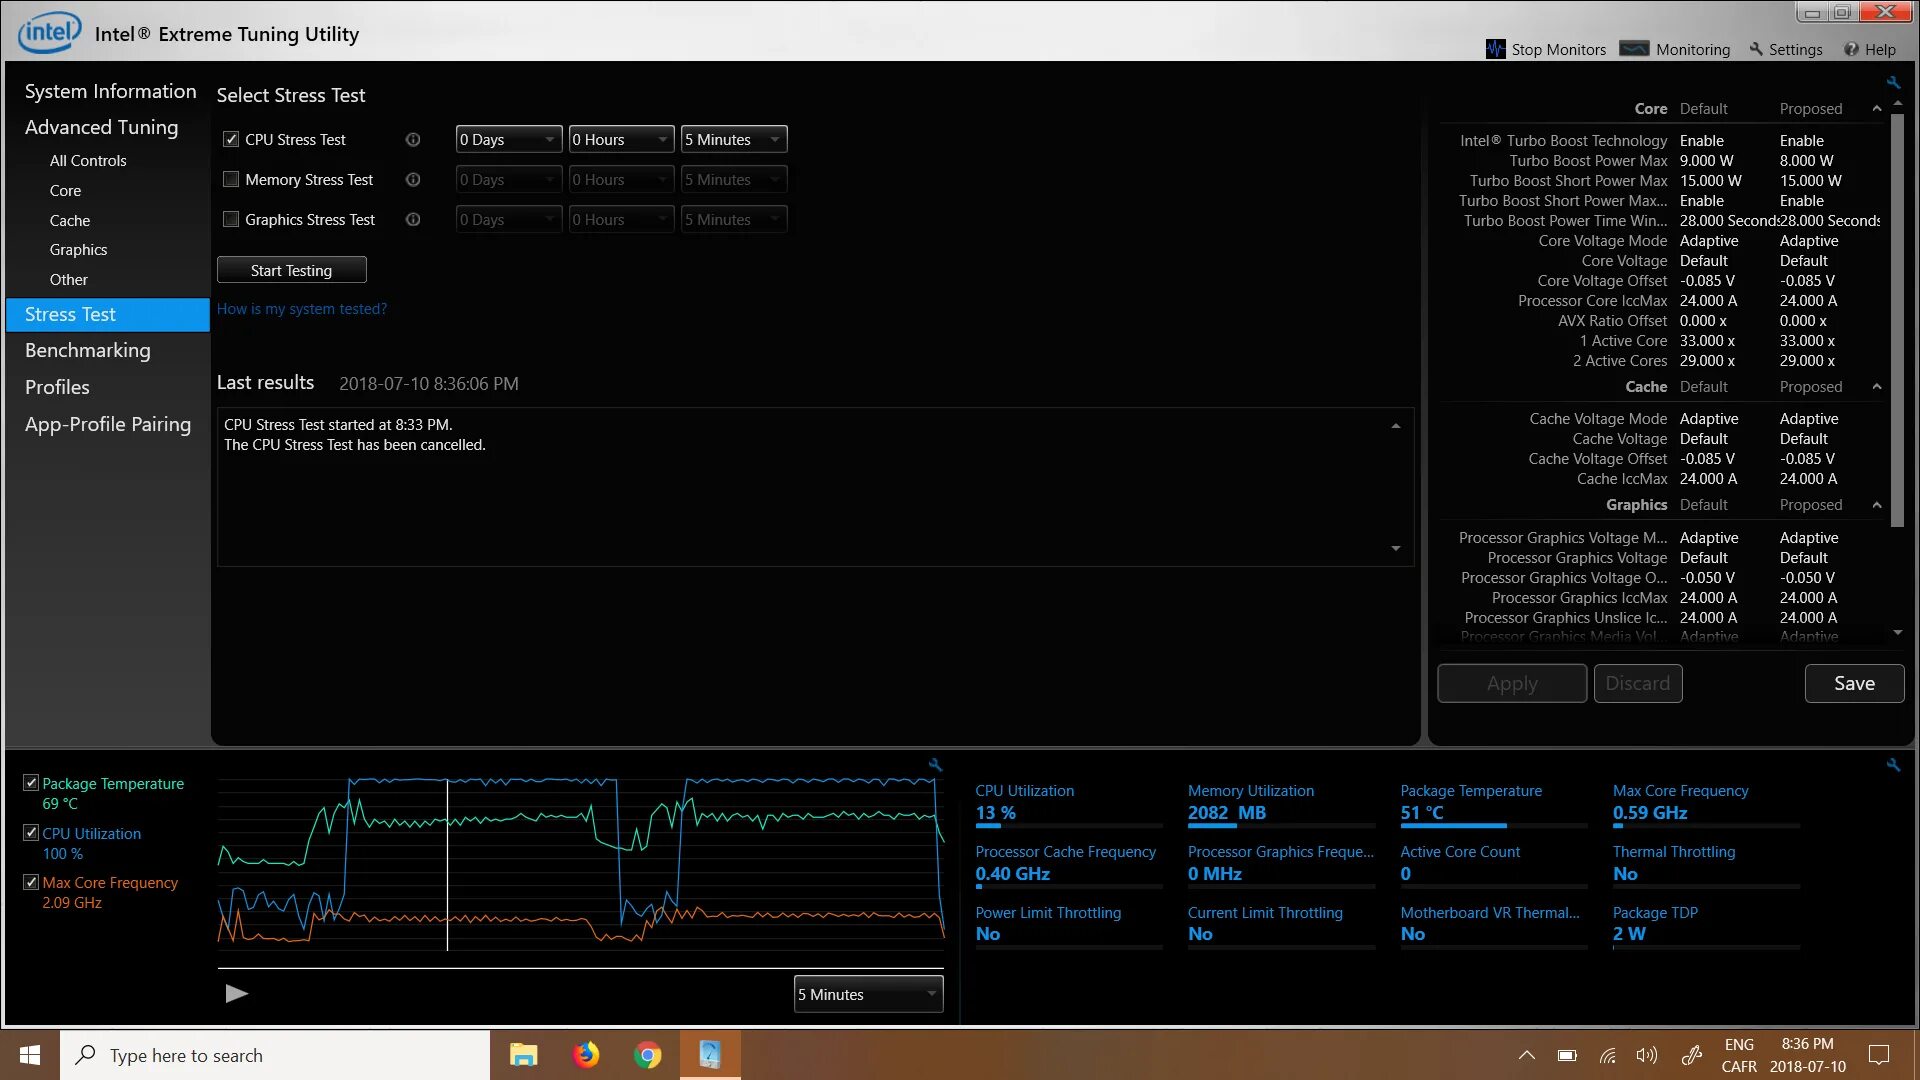The width and height of the screenshot is (1920, 1080).
Task: Click the Help question mark icon
Action: (x=1851, y=49)
